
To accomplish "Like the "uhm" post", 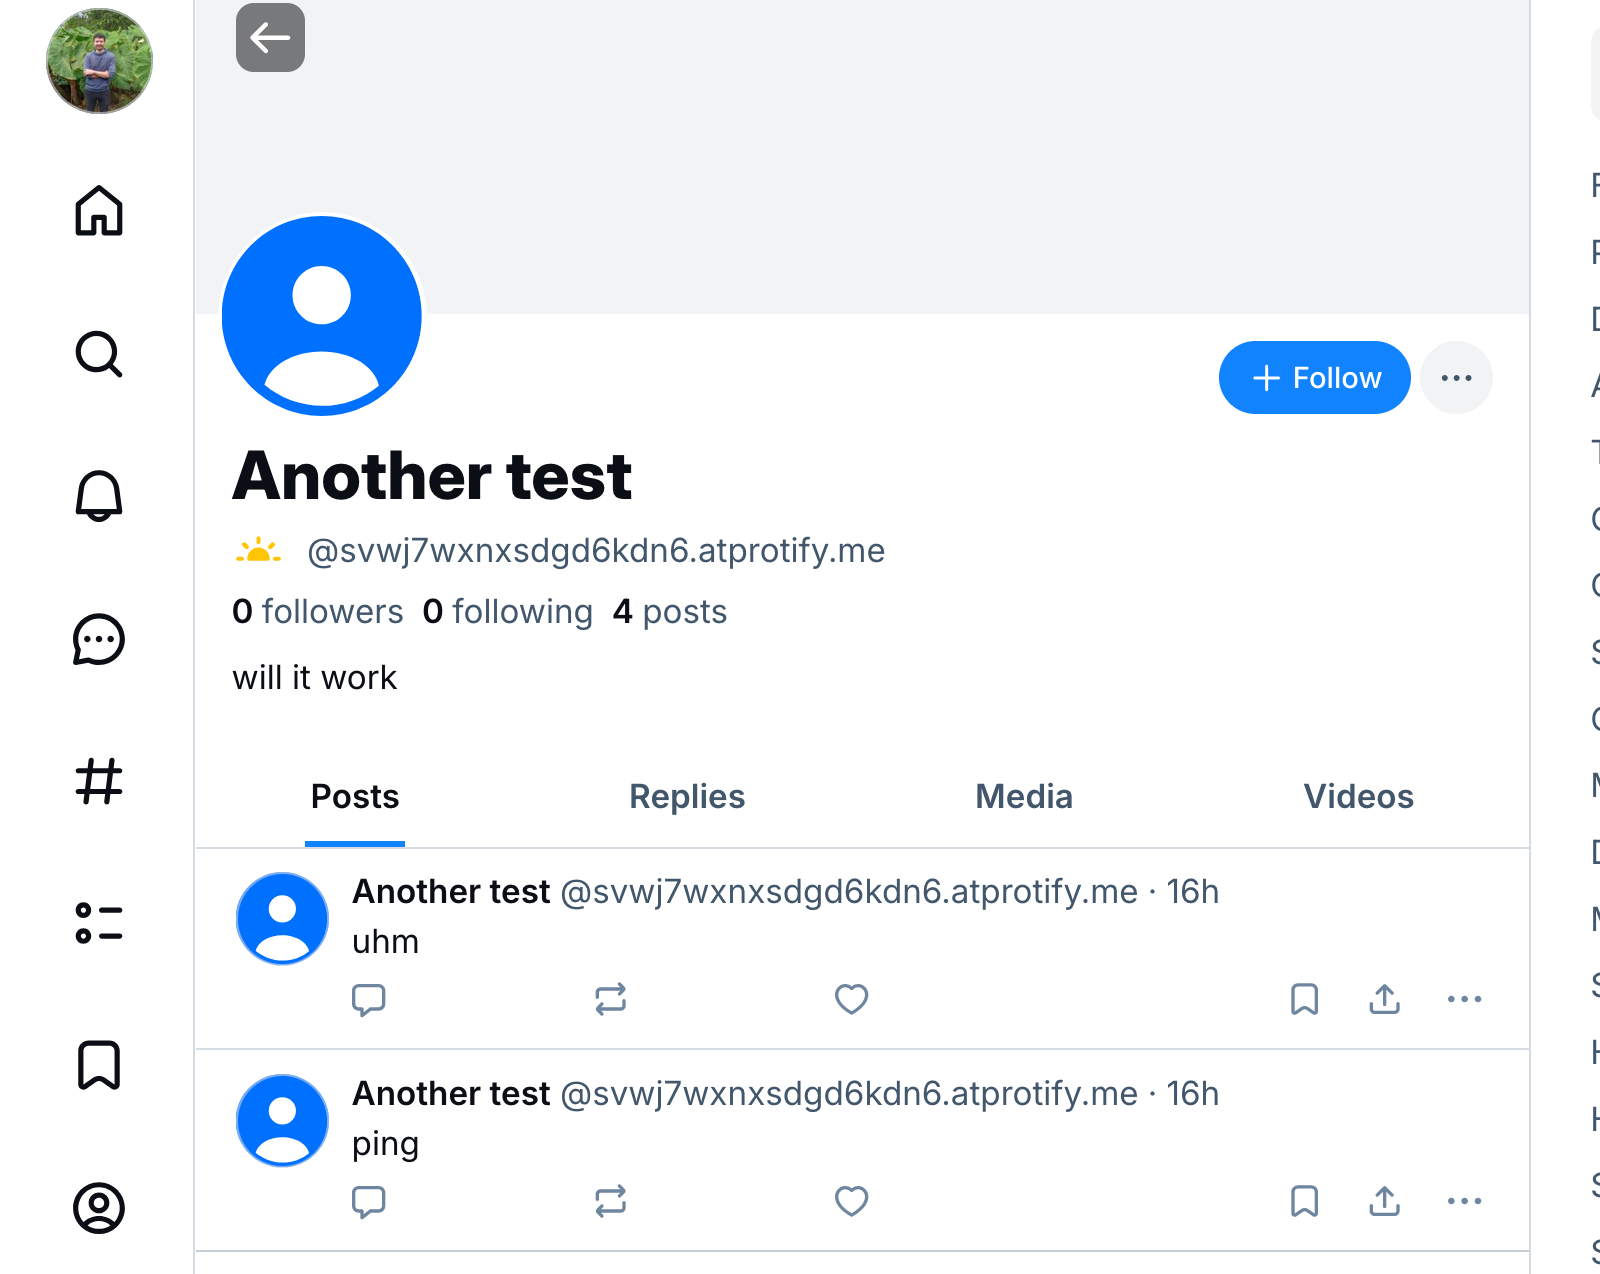I will point(851,999).
